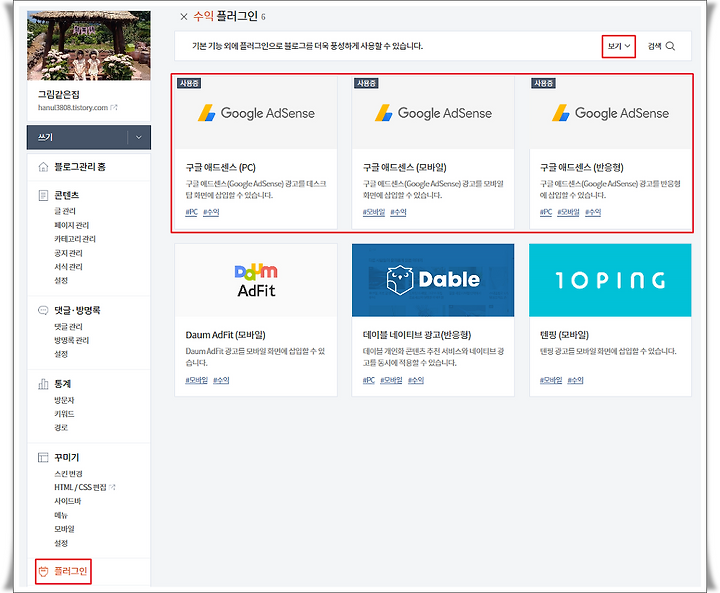The height and width of the screenshot is (593, 720).
Task: Click the 통계 bar chart icon
Action: pos(43,384)
